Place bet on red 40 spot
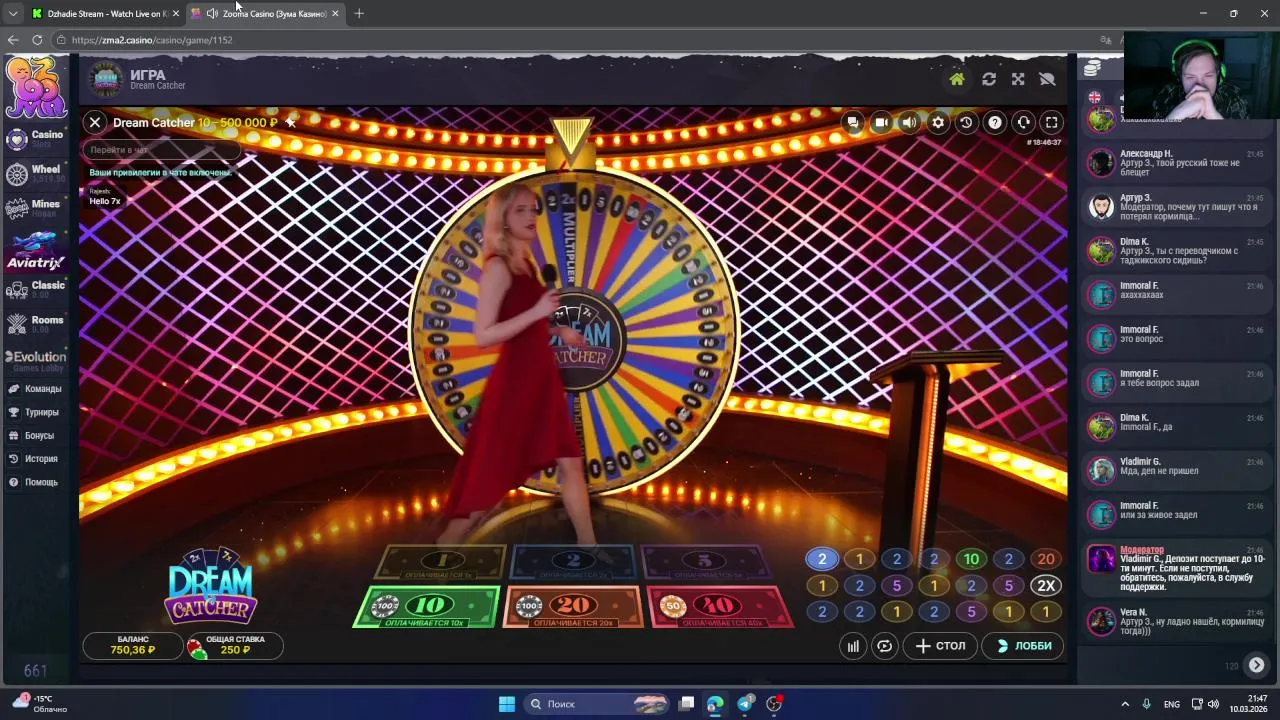The image size is (1280, 720). click(x=720, y=607)
